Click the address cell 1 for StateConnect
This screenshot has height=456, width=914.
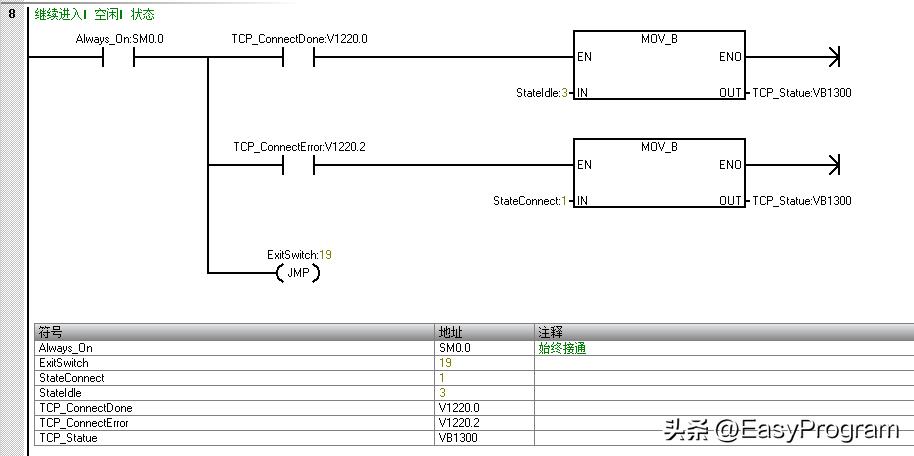click(484, 378)
